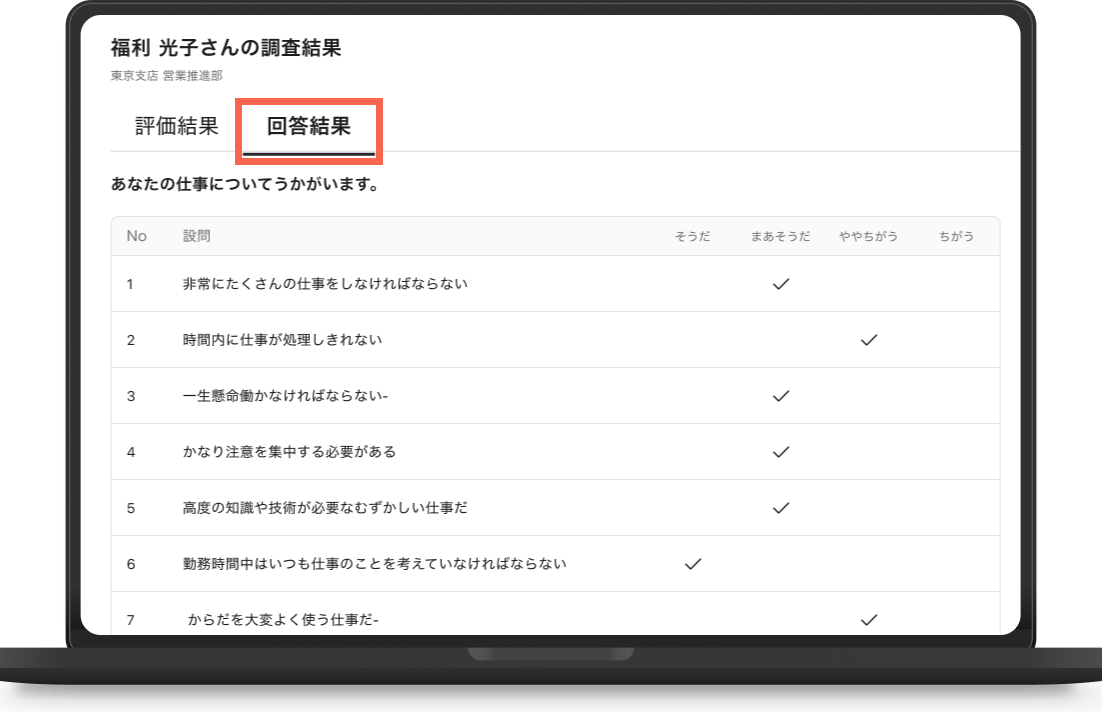The image size is (1102, 712).
Task: Click the そうだ checkmark in row 6
Action: (x=693, y=564)
